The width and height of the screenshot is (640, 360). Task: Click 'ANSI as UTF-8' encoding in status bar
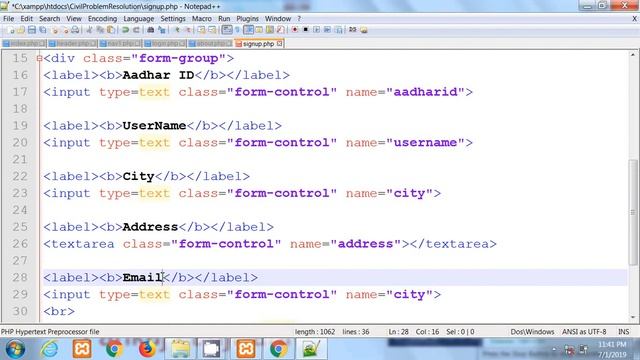(584, 332)
